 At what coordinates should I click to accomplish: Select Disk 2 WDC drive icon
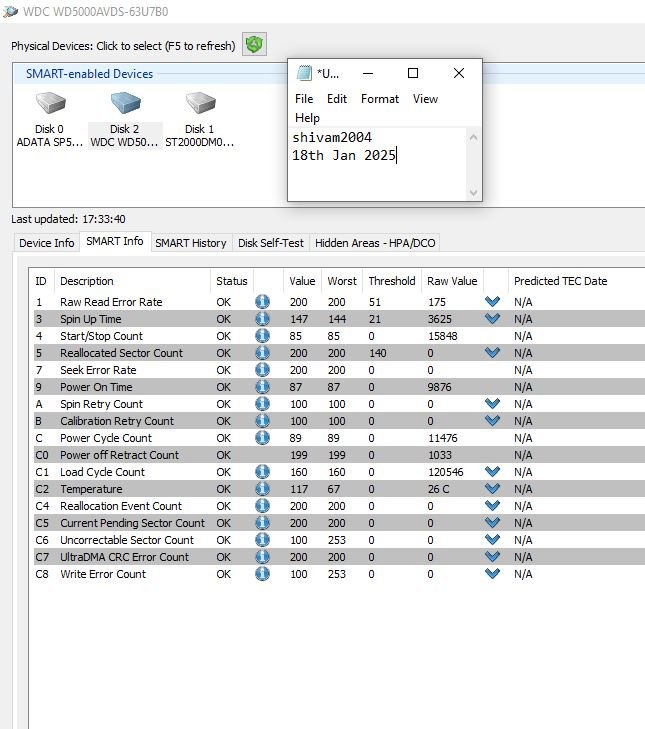coord(125,105)
